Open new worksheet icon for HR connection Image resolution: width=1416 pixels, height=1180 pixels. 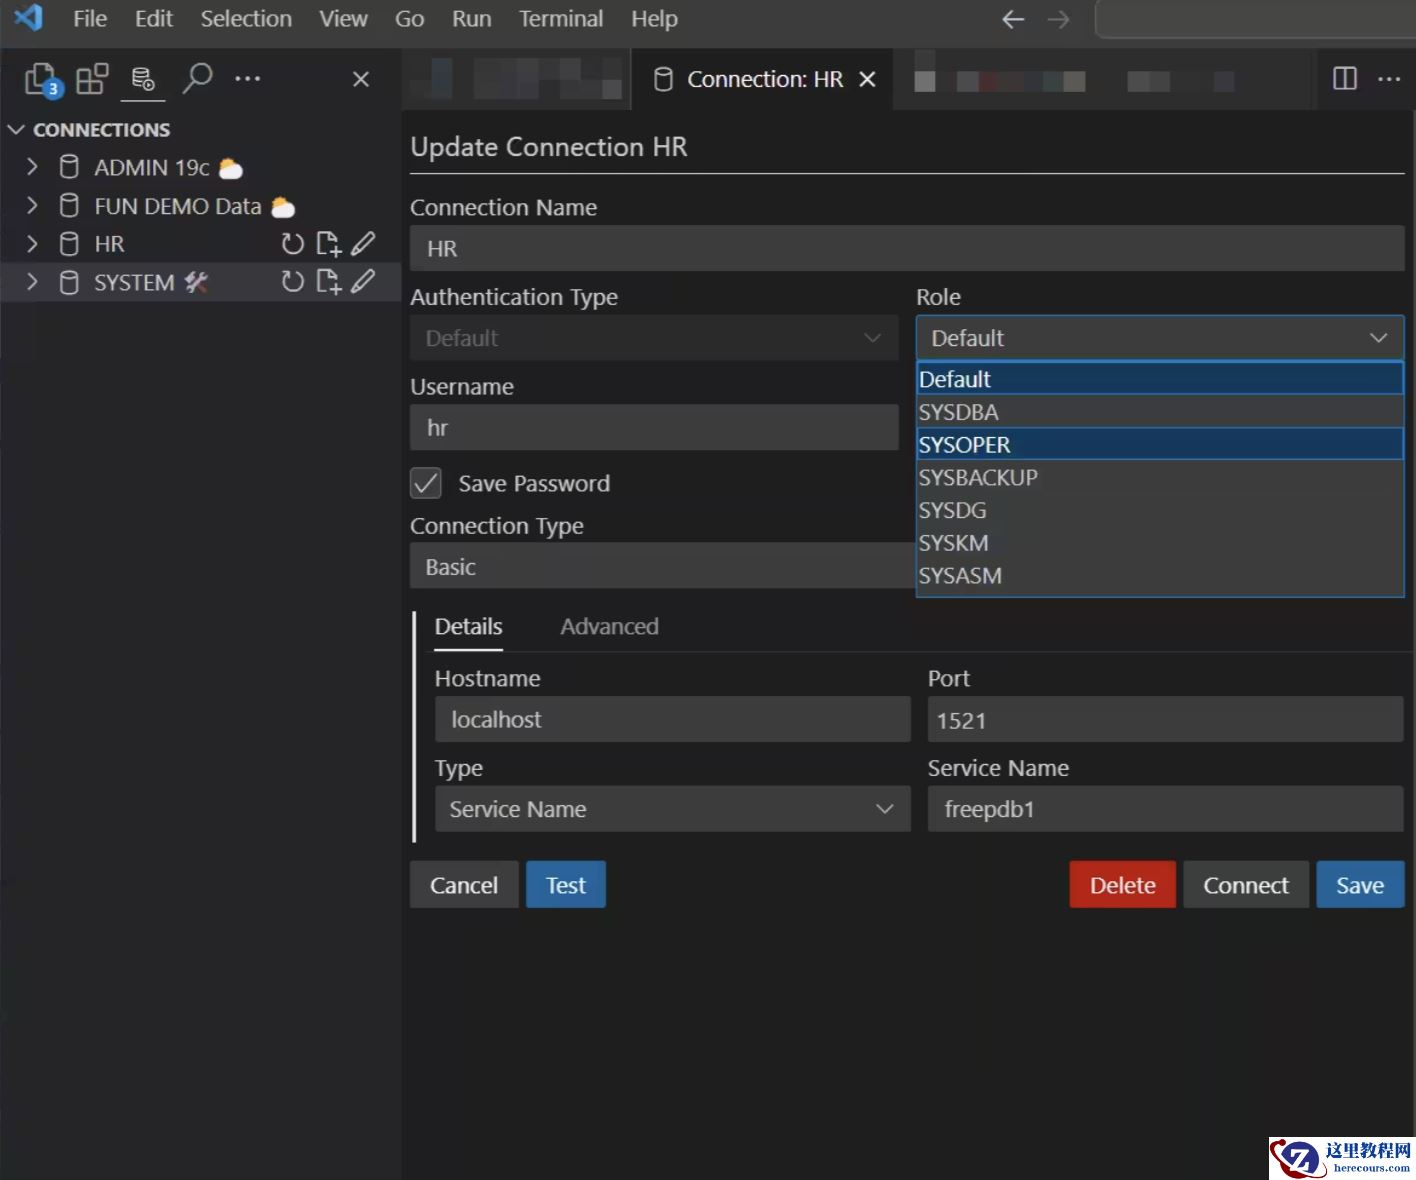tap(328, 243)
